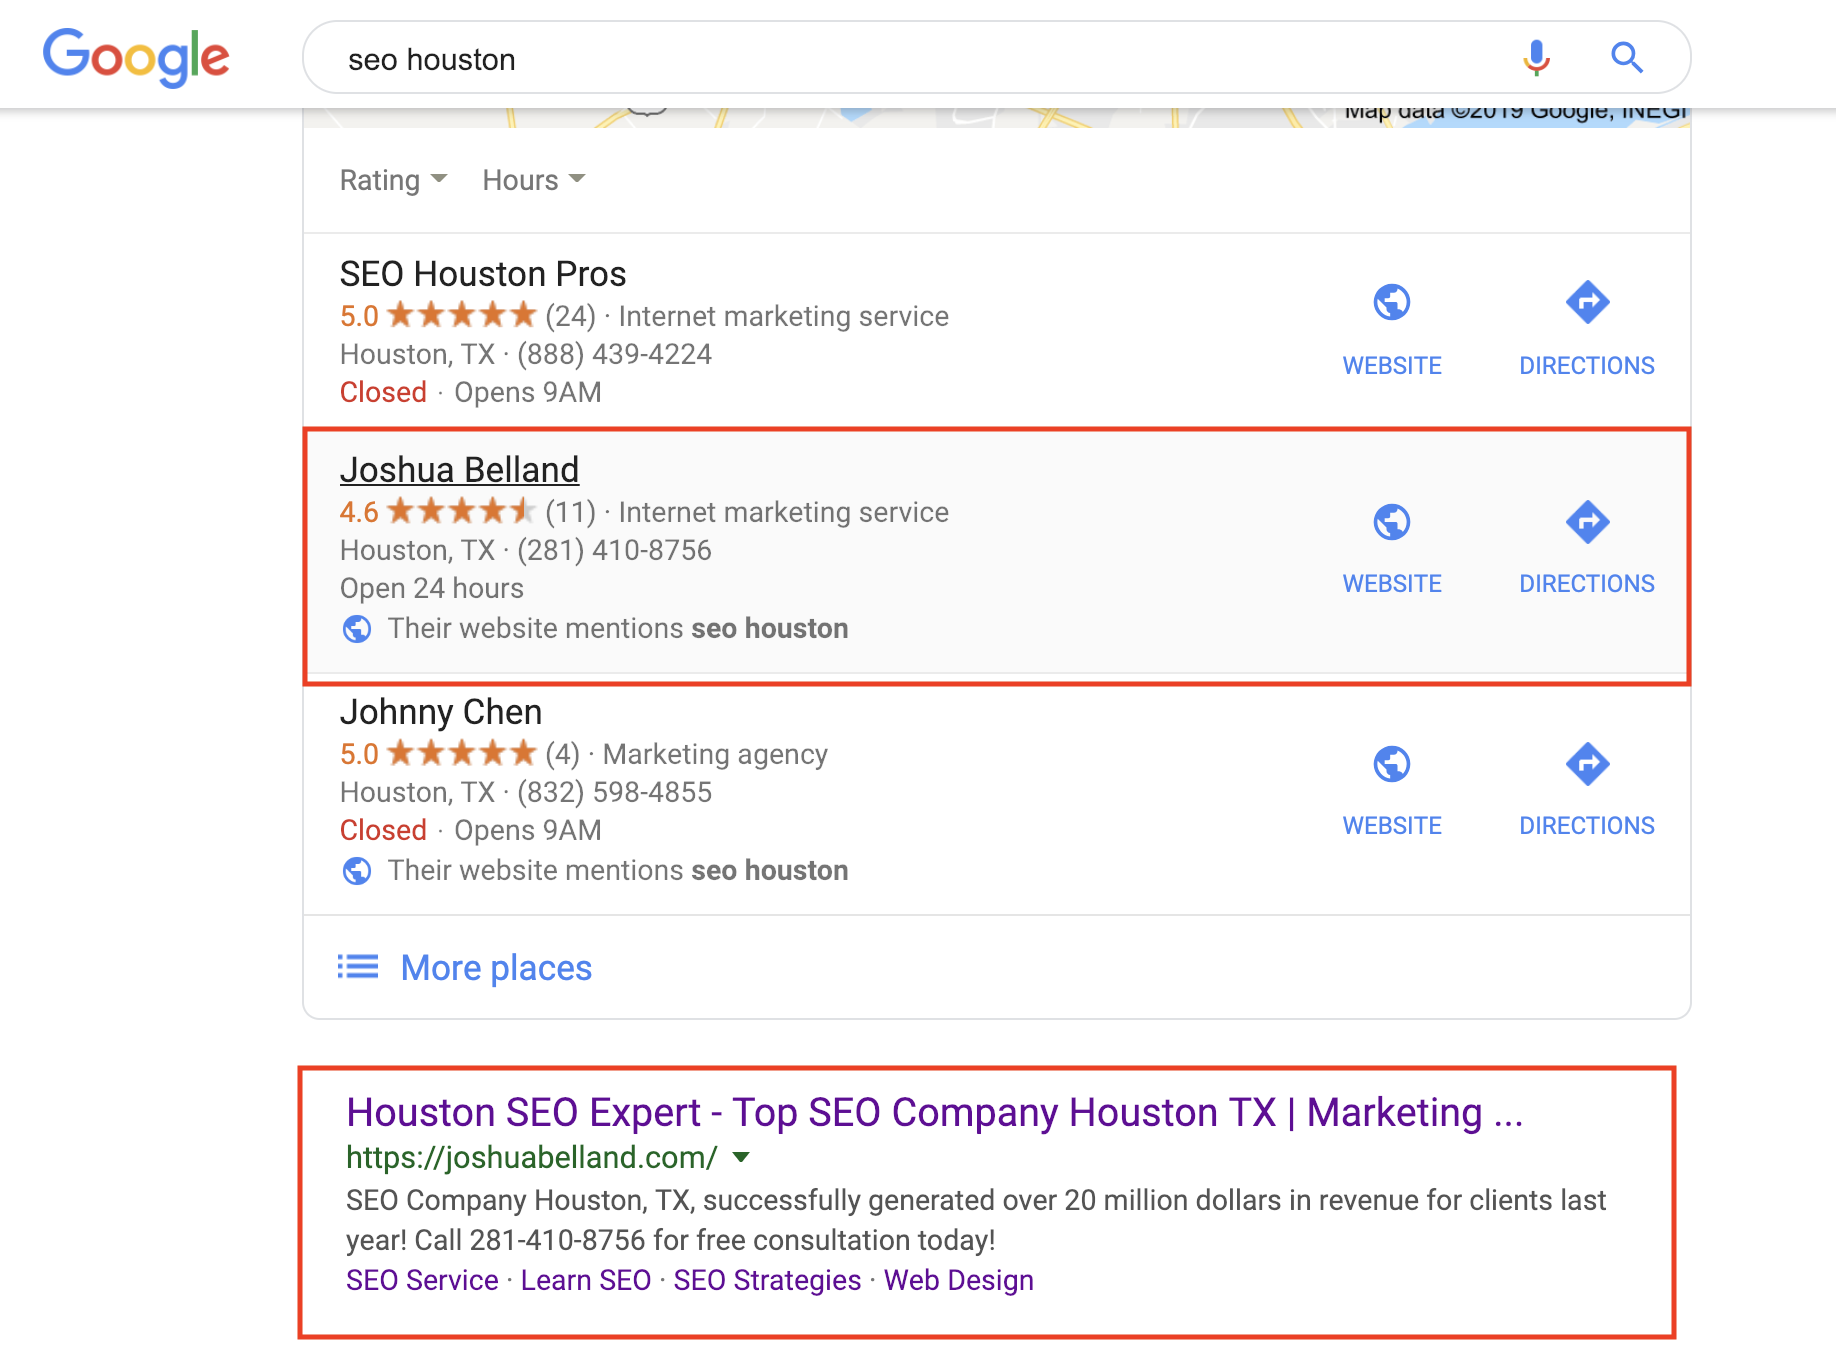The image size is (1836, 1358).
Task: Open Joshua Belland website globe icon
Action: pos(1391,522)
